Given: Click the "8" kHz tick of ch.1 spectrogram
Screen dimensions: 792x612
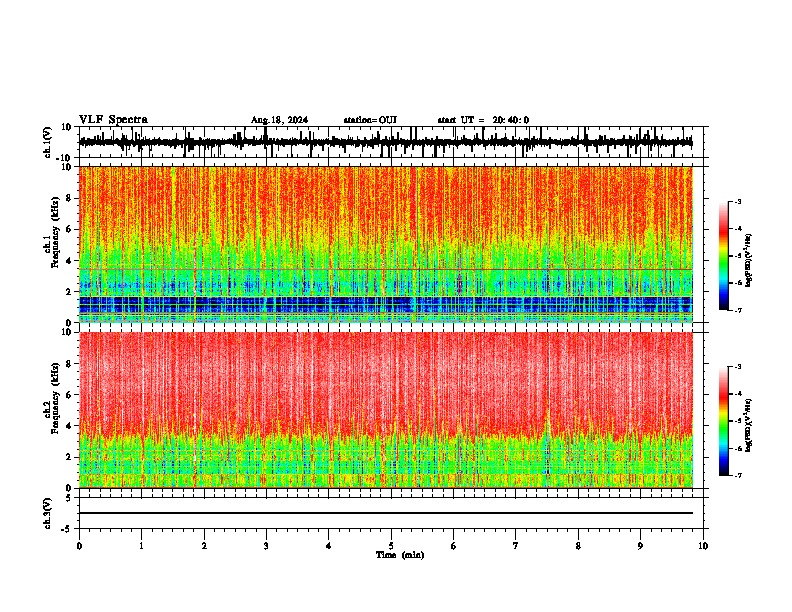Looking at the screenshot, I should [x=70, y=198].
